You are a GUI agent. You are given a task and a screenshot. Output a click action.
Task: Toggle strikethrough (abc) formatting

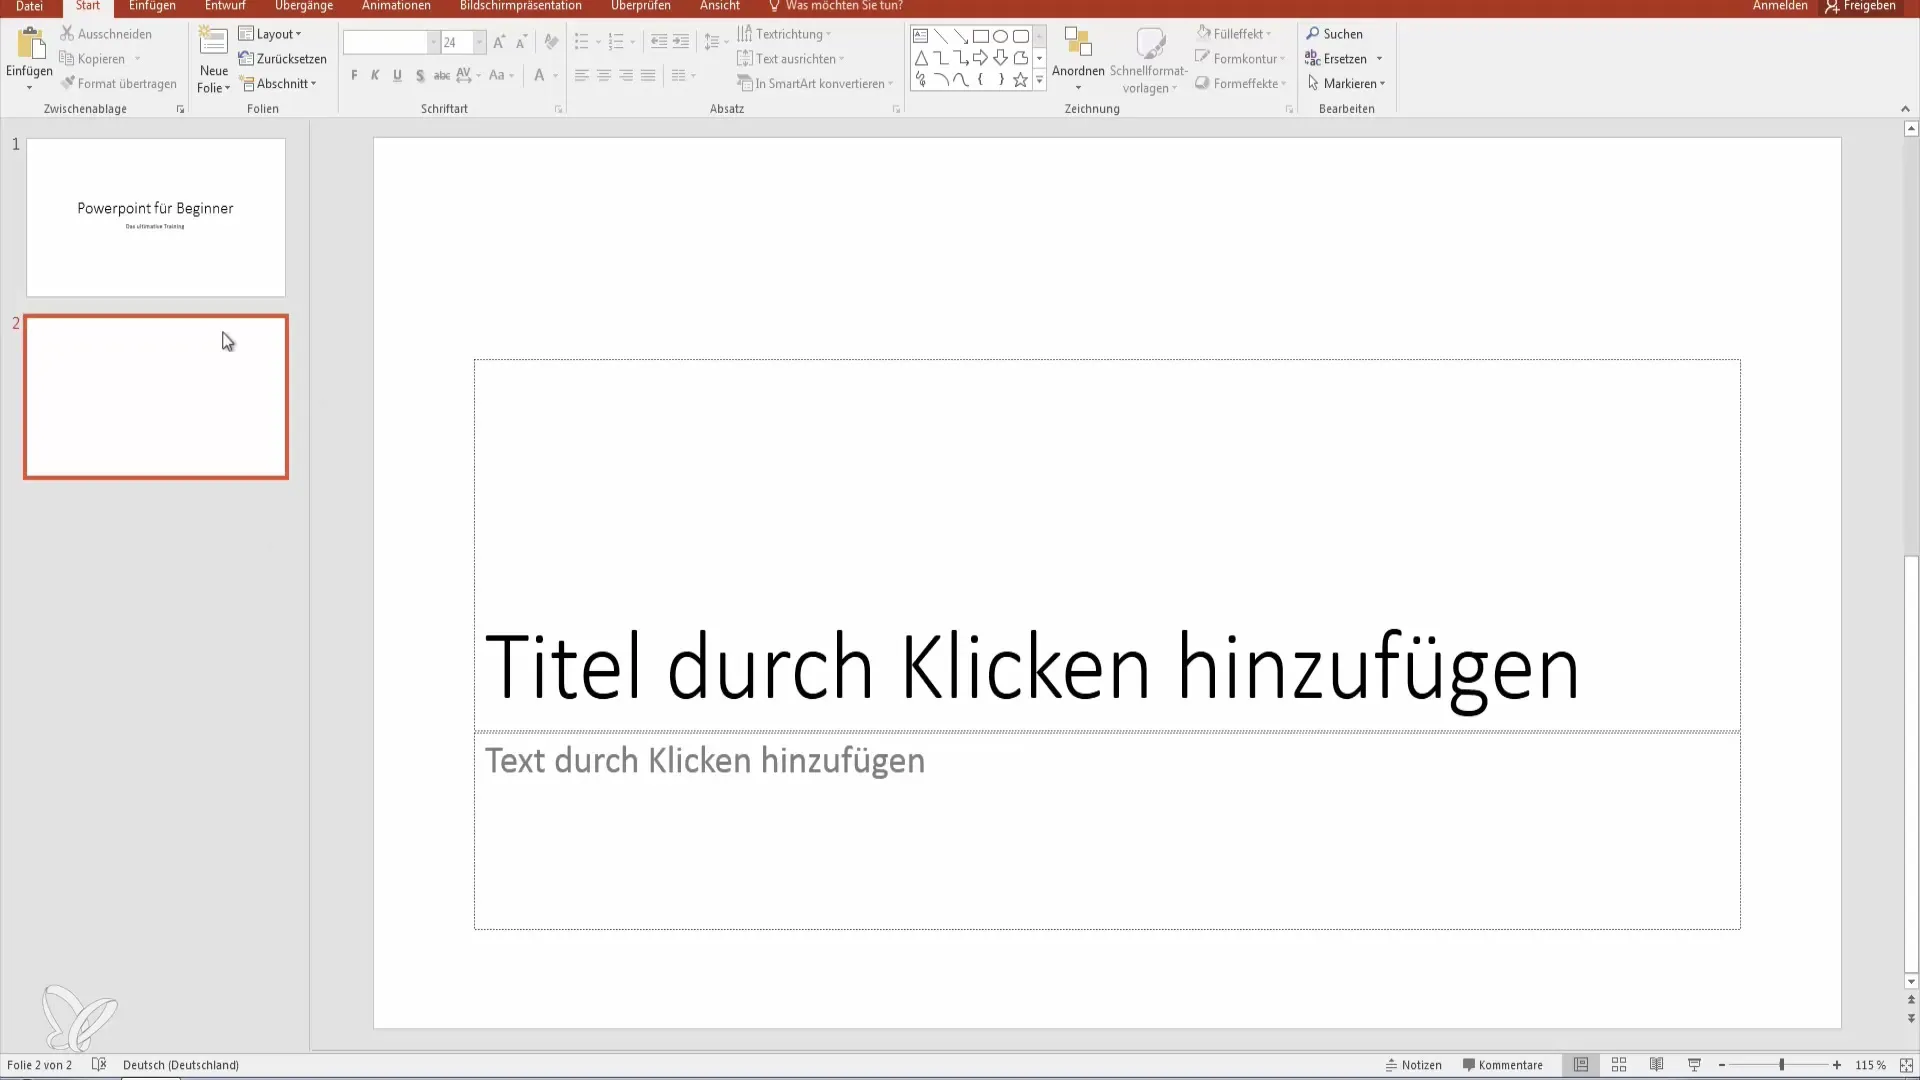click(x=441, y=75)
